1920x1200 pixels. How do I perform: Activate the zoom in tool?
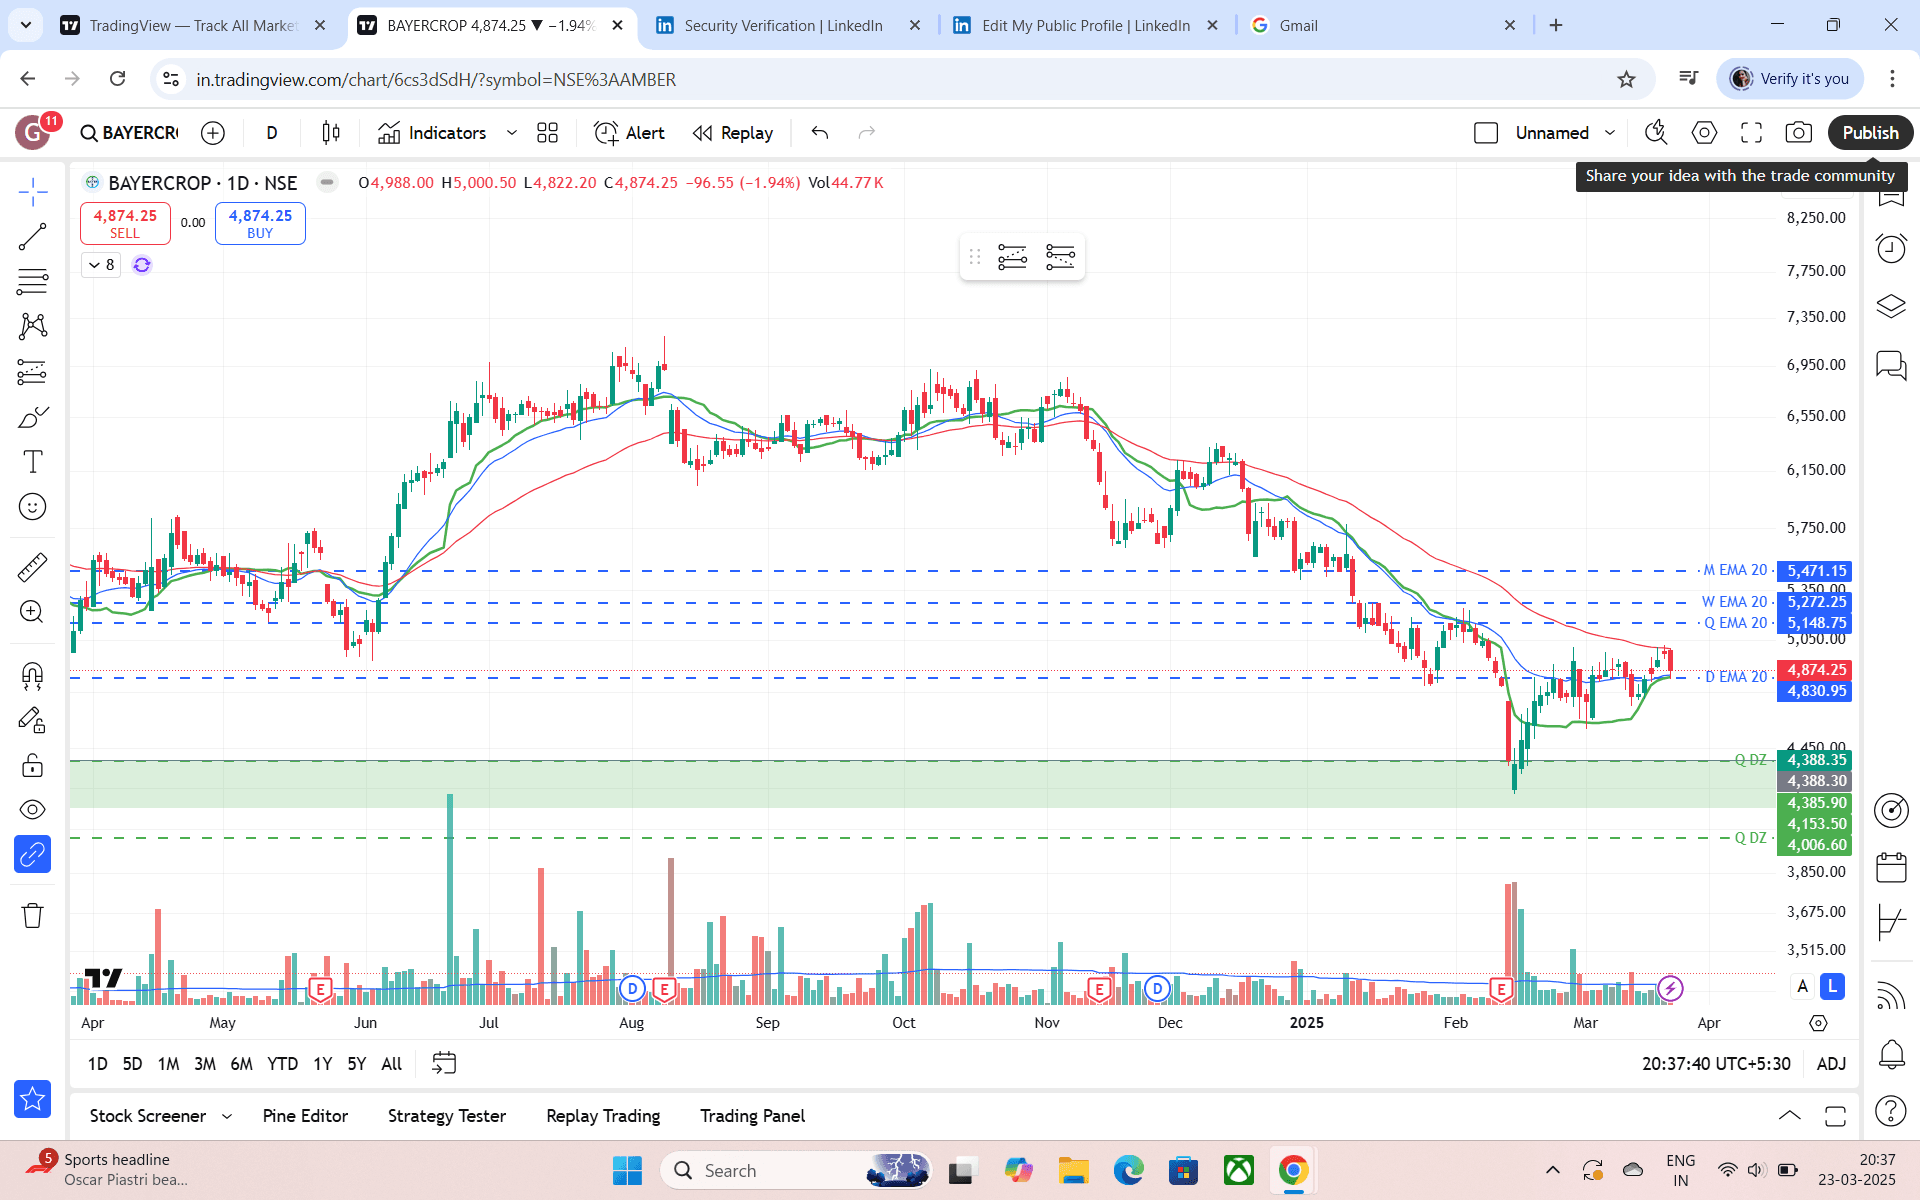click(32, 612)
